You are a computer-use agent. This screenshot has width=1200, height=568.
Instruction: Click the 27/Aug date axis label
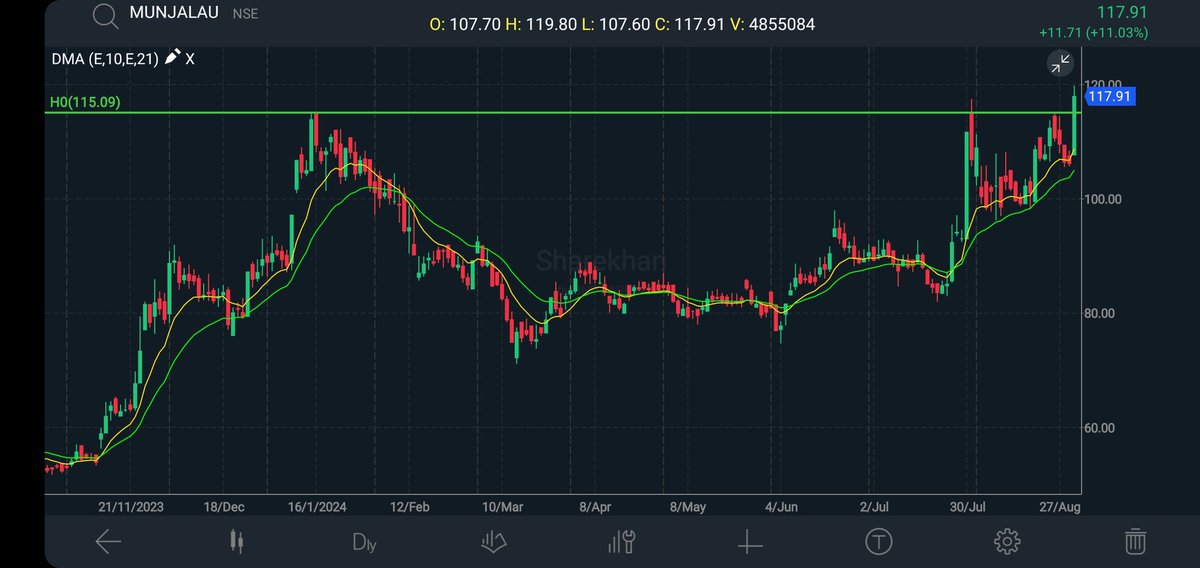(x=1060, y=507)
